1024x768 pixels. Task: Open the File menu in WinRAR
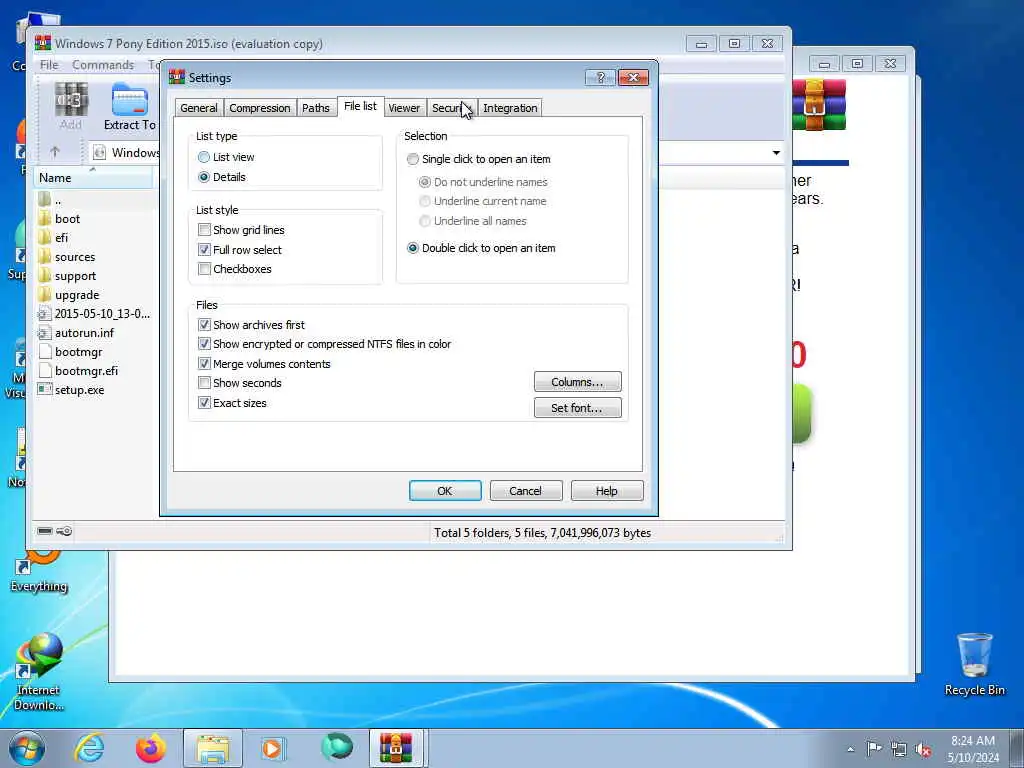click(49, 65)
